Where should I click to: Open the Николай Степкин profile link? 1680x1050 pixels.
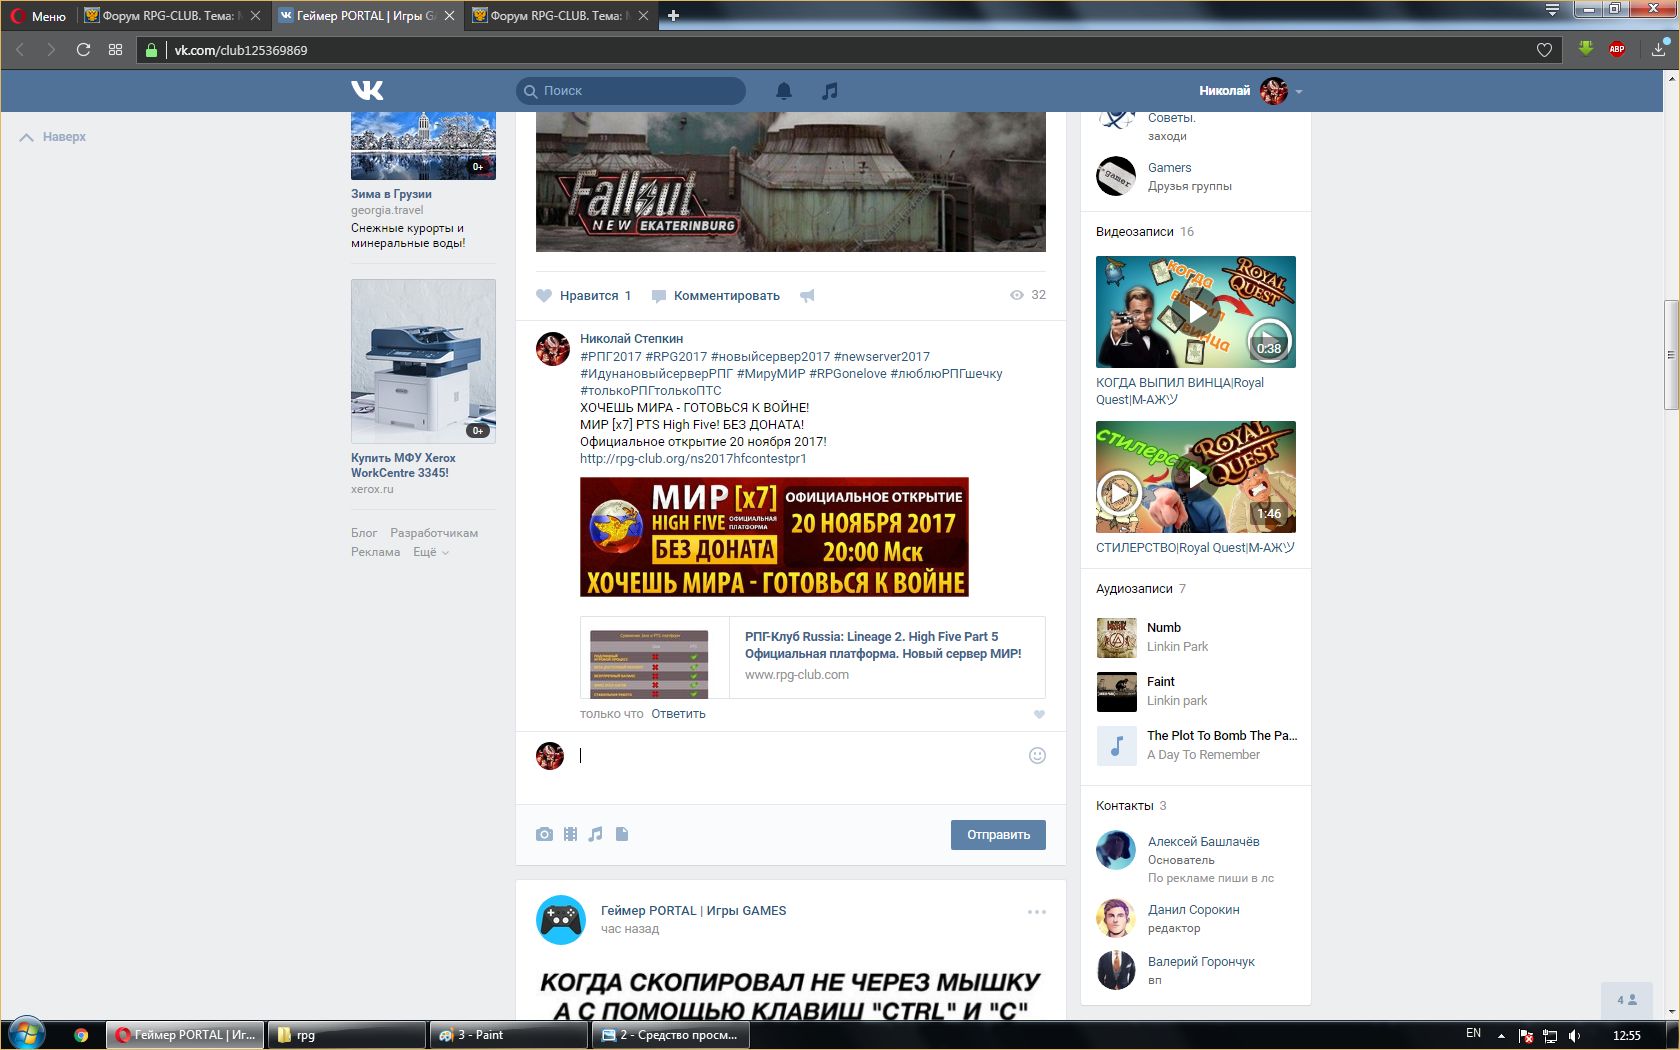[631, 339]
